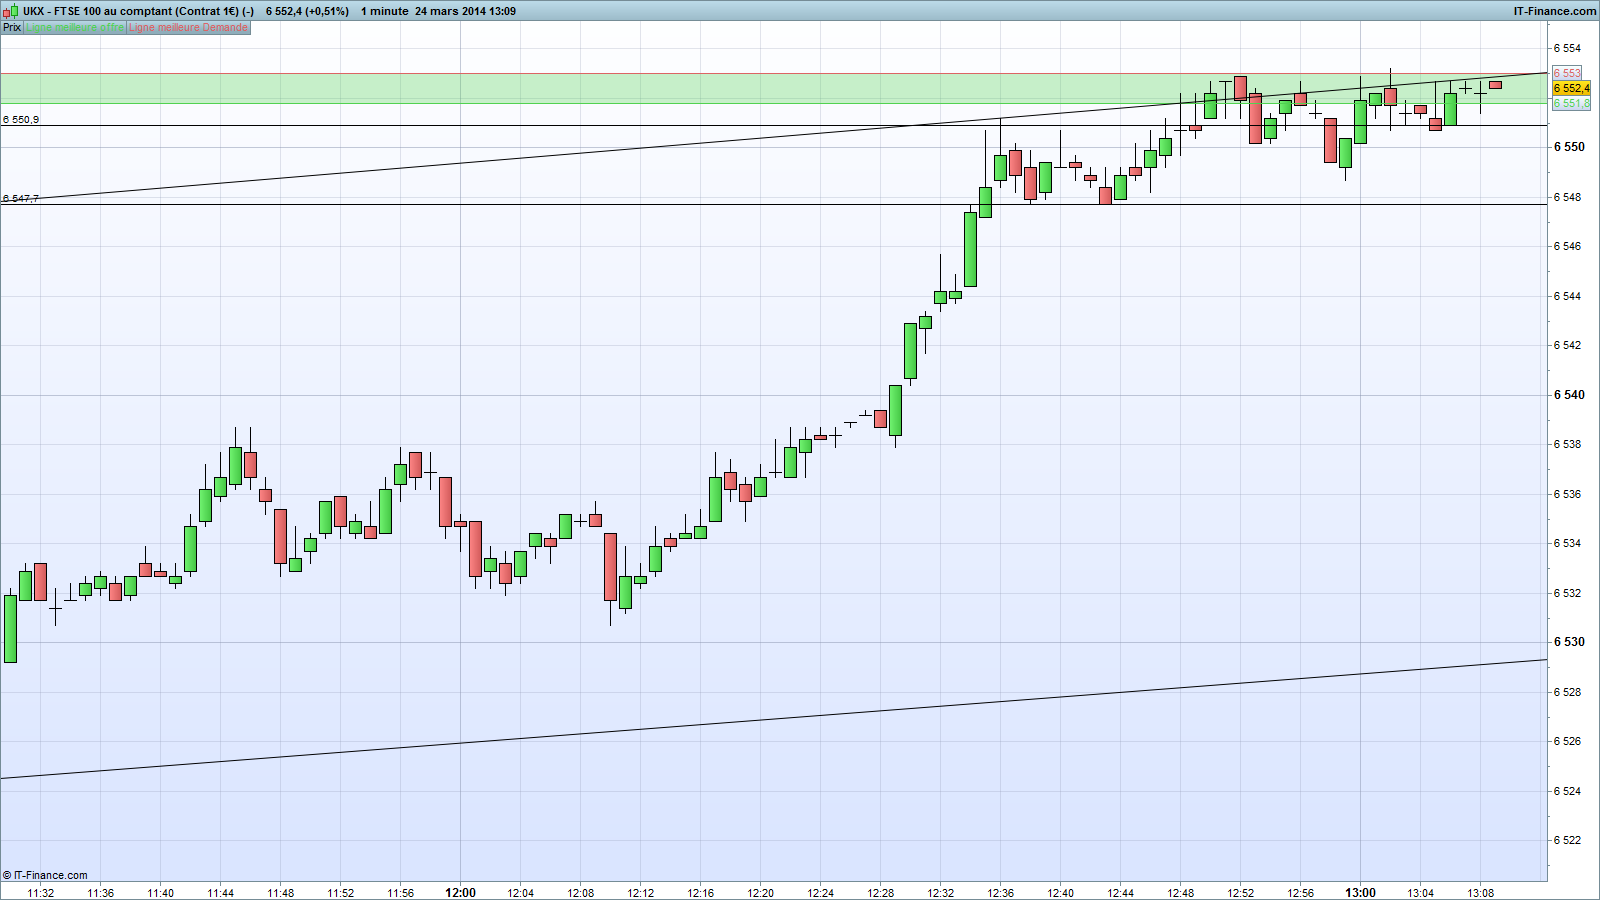Click the UKX - FTSE 100 au comptant title
Screen dimensions: 1600x900
pos(138,11)
